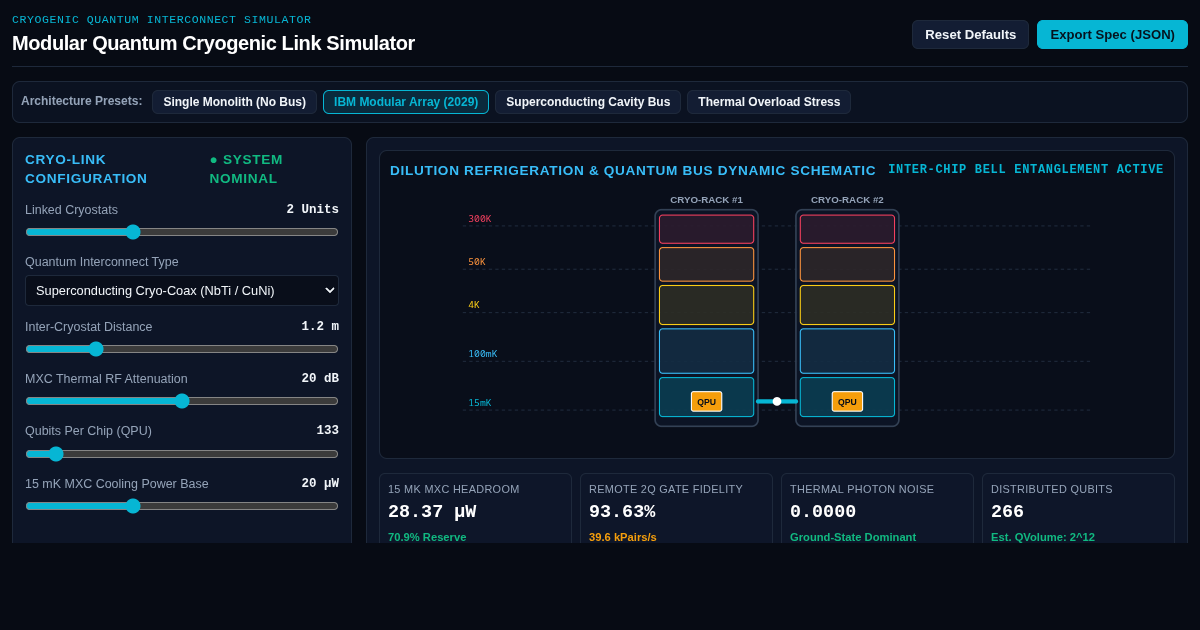
Task: Select Single Monolith (No Bus) preset
Action: click(234, 102)
